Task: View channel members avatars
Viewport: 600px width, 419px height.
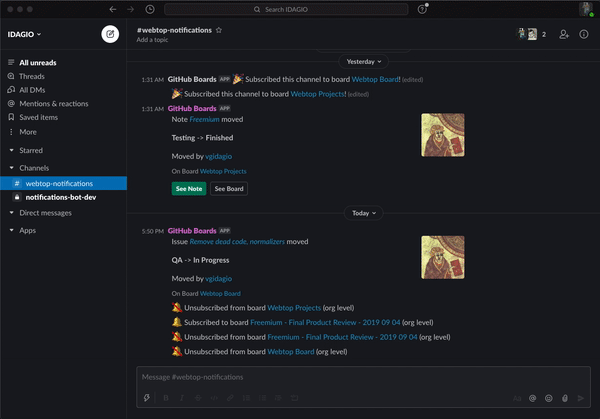Action: [x=532, y=34]
